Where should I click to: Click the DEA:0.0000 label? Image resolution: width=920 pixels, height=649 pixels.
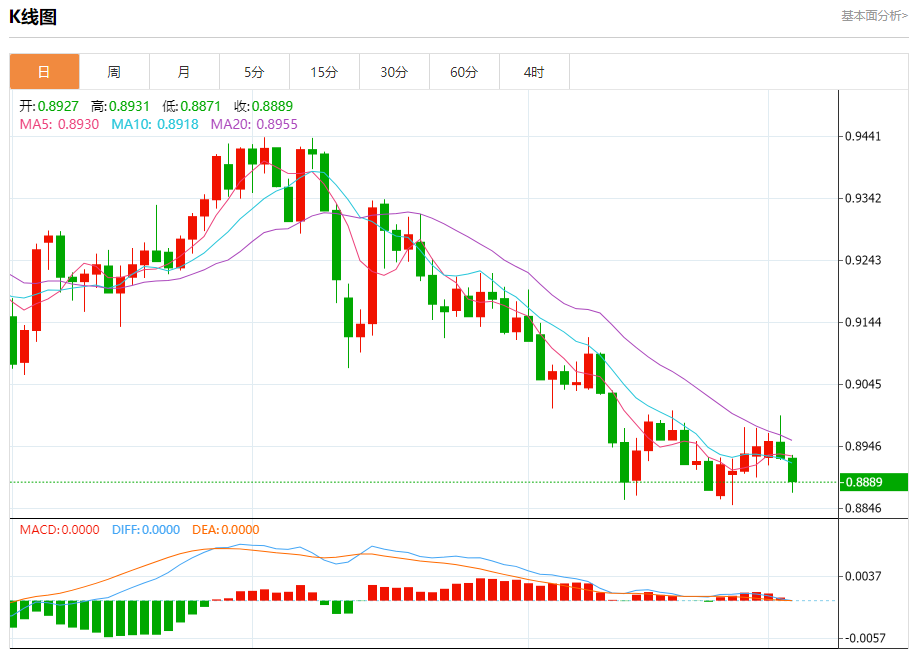[x=226, y=530]
